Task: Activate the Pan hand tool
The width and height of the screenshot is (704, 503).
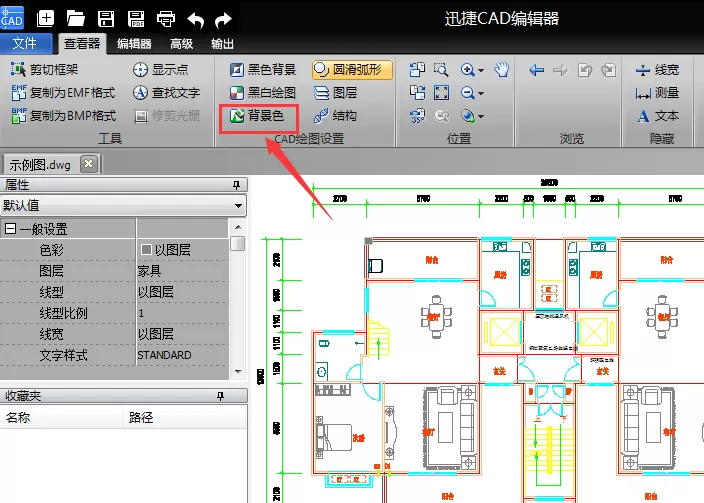Action: tap(502, 70)
